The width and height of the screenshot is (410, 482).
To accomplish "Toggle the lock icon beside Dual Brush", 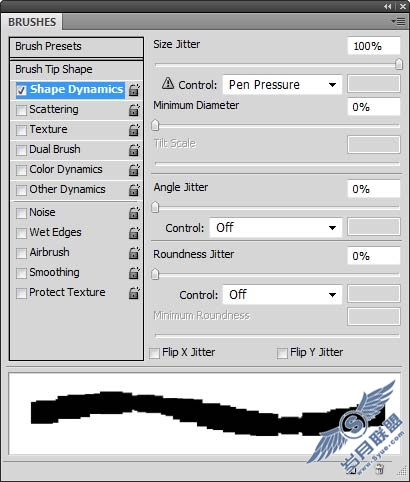I will 134,150.
